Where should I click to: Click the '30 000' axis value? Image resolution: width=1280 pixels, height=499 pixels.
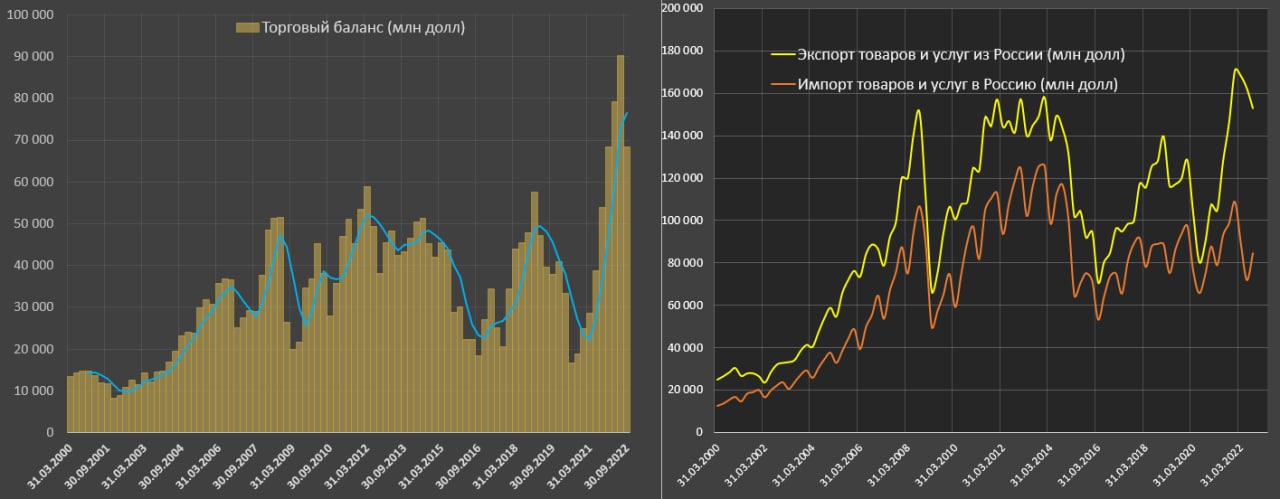tap(34, 307)
